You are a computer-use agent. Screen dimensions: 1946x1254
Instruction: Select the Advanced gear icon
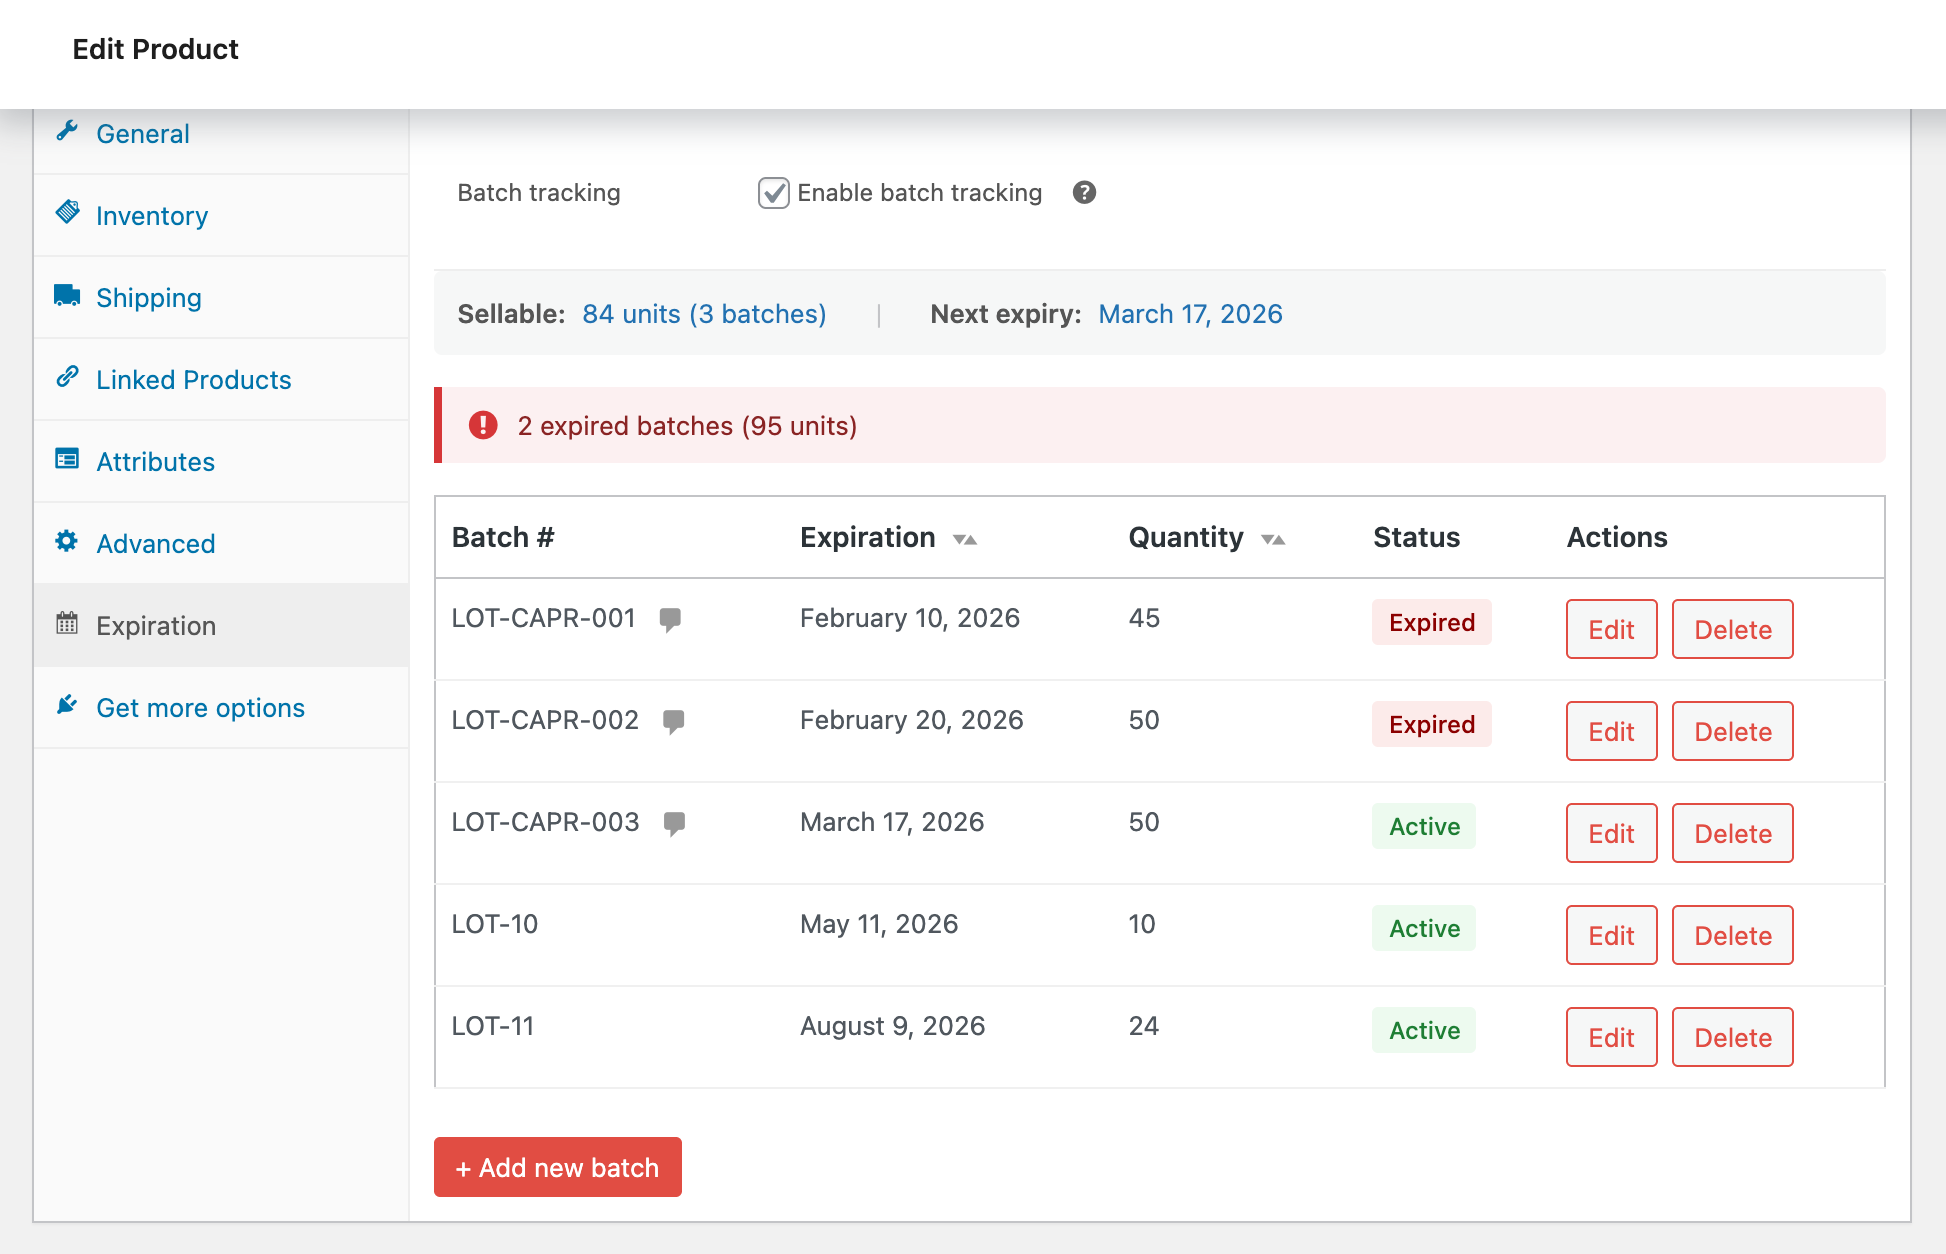click(x=67, y=542)
